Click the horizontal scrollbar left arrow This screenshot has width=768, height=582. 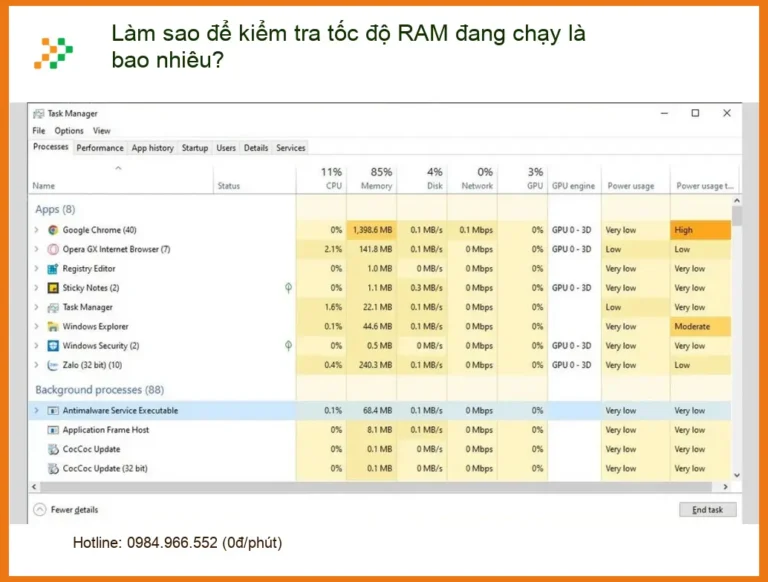pyautogui.click(x=34, y=487)
